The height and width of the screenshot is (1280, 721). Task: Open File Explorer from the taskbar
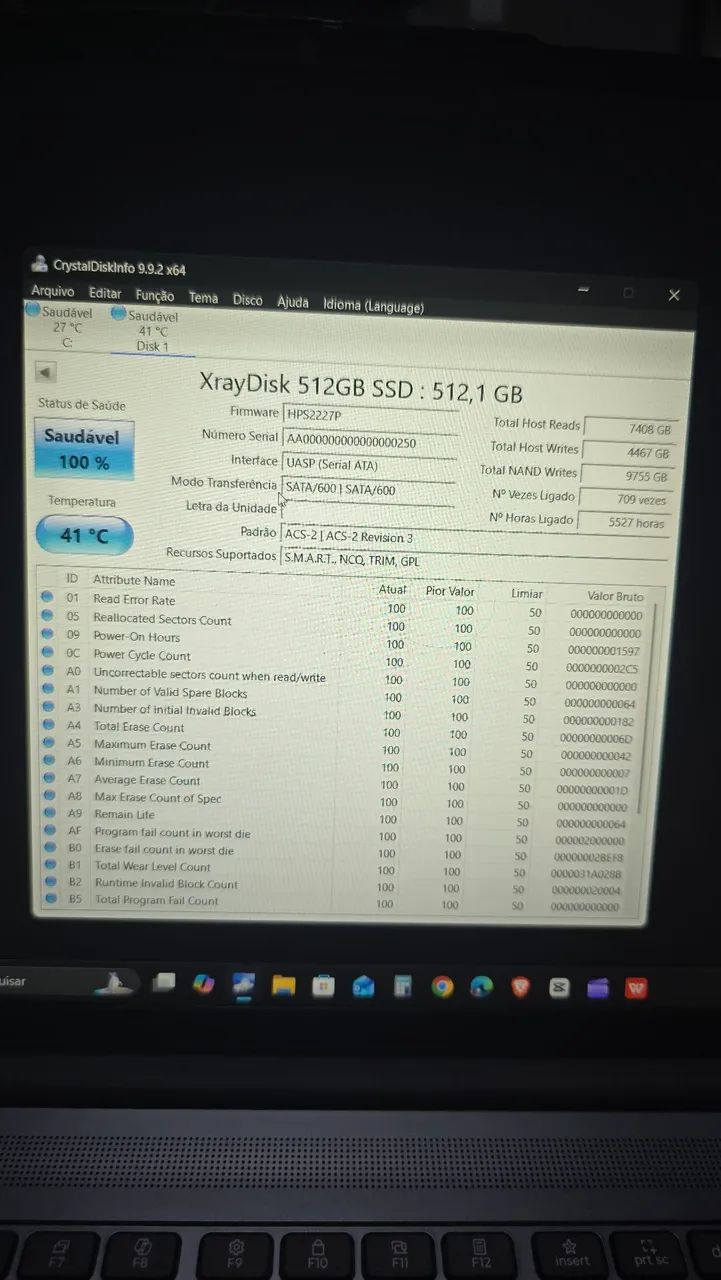tap(284, 986)
